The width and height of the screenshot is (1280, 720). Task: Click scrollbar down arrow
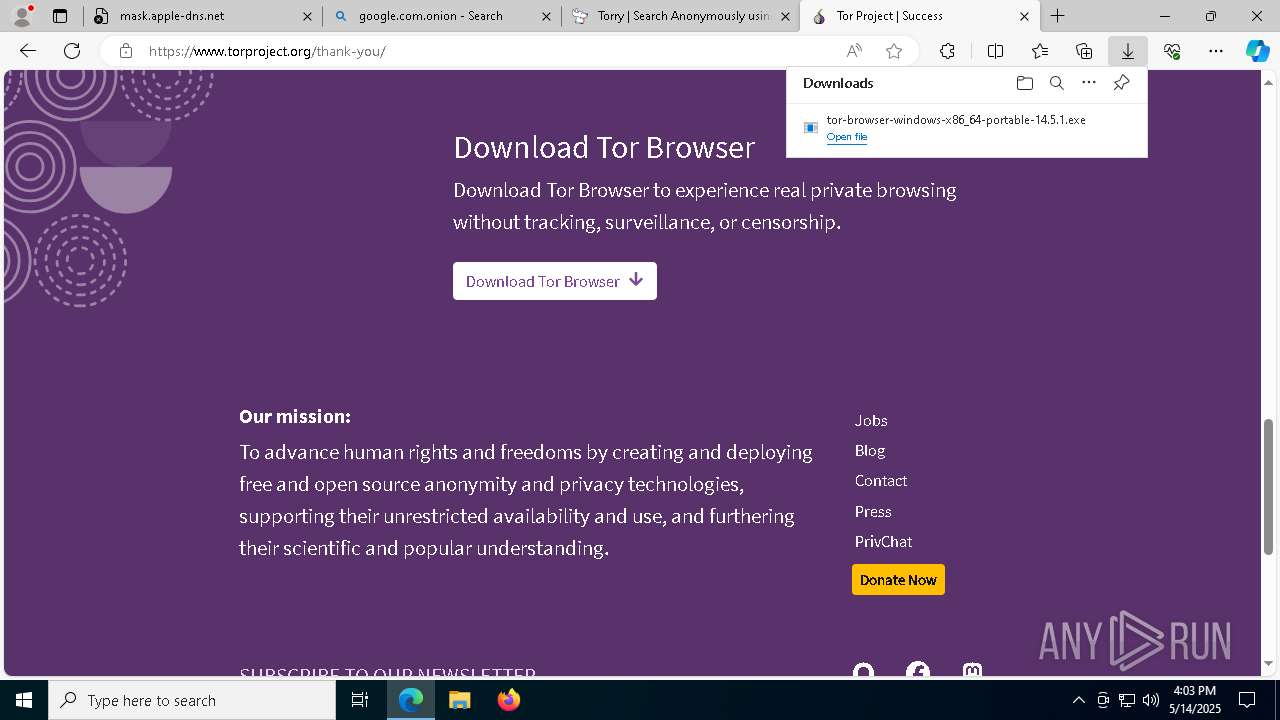pos(1269,664)
